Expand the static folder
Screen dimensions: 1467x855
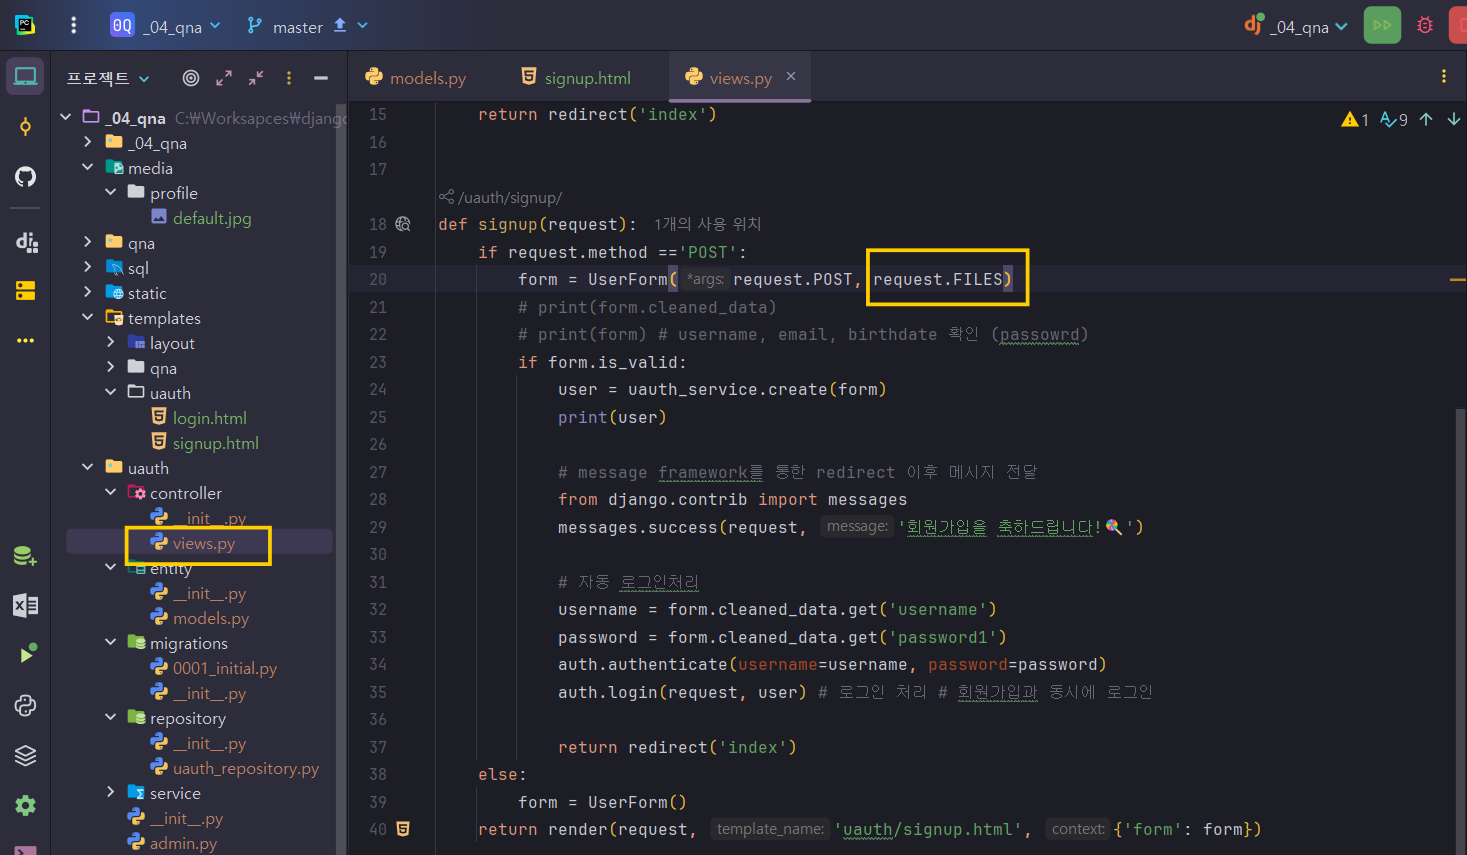coord(88,292)
